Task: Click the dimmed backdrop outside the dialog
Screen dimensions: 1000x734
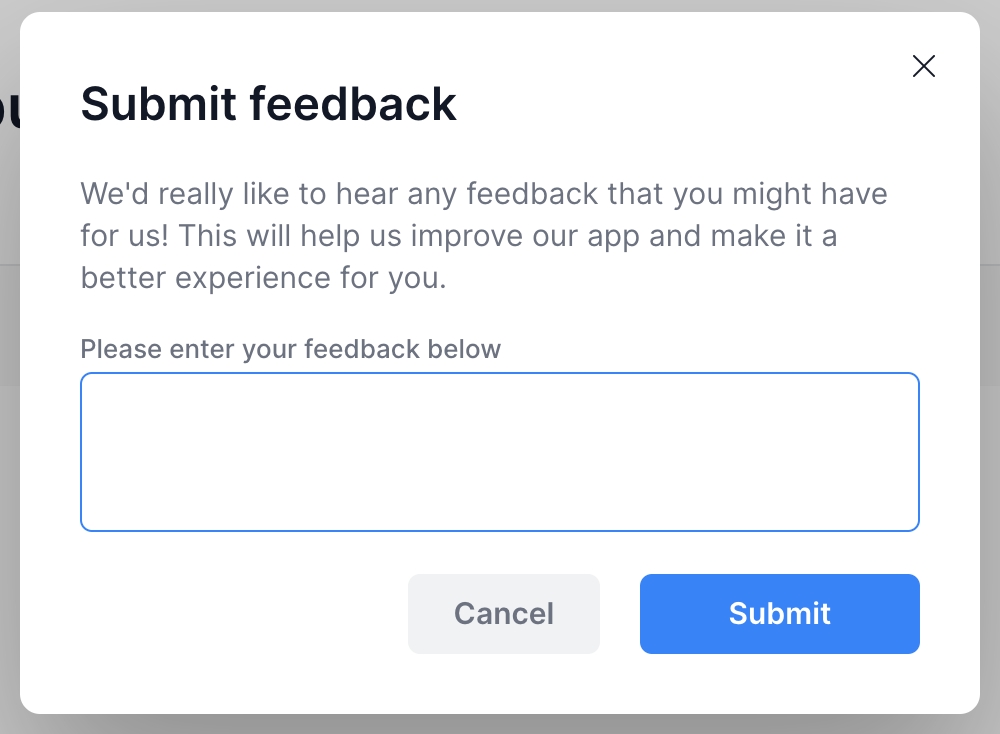Action: coord(990,400)
